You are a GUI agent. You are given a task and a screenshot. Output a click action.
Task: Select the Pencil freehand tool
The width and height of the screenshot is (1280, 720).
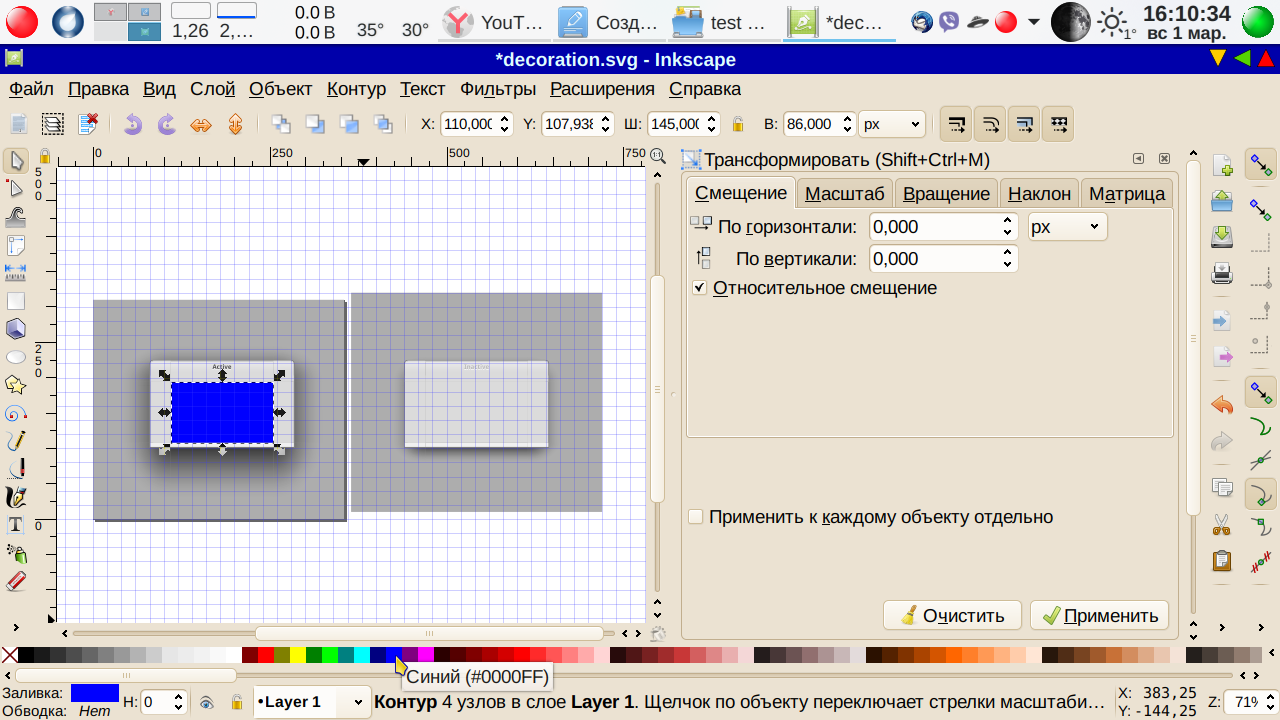click(x=16, y=440)
